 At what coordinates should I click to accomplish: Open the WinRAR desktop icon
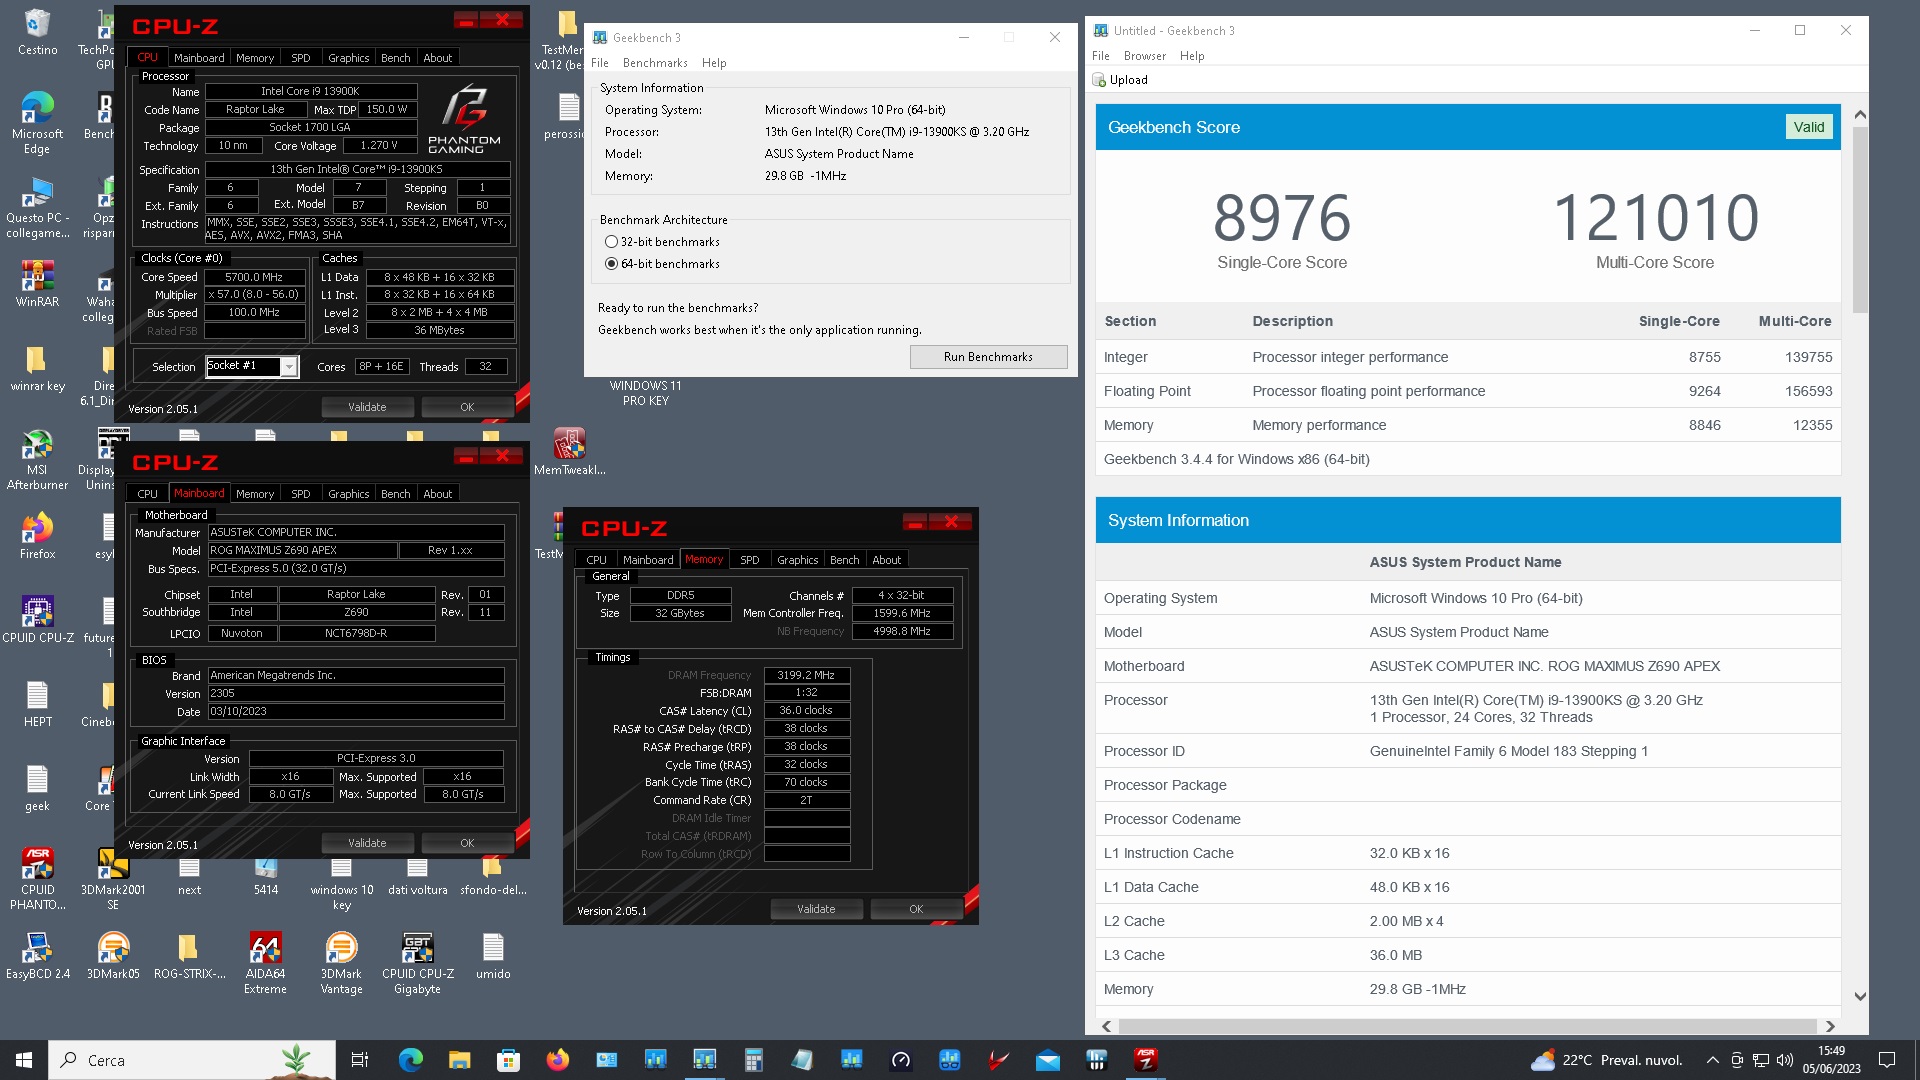tap(37, 283)
